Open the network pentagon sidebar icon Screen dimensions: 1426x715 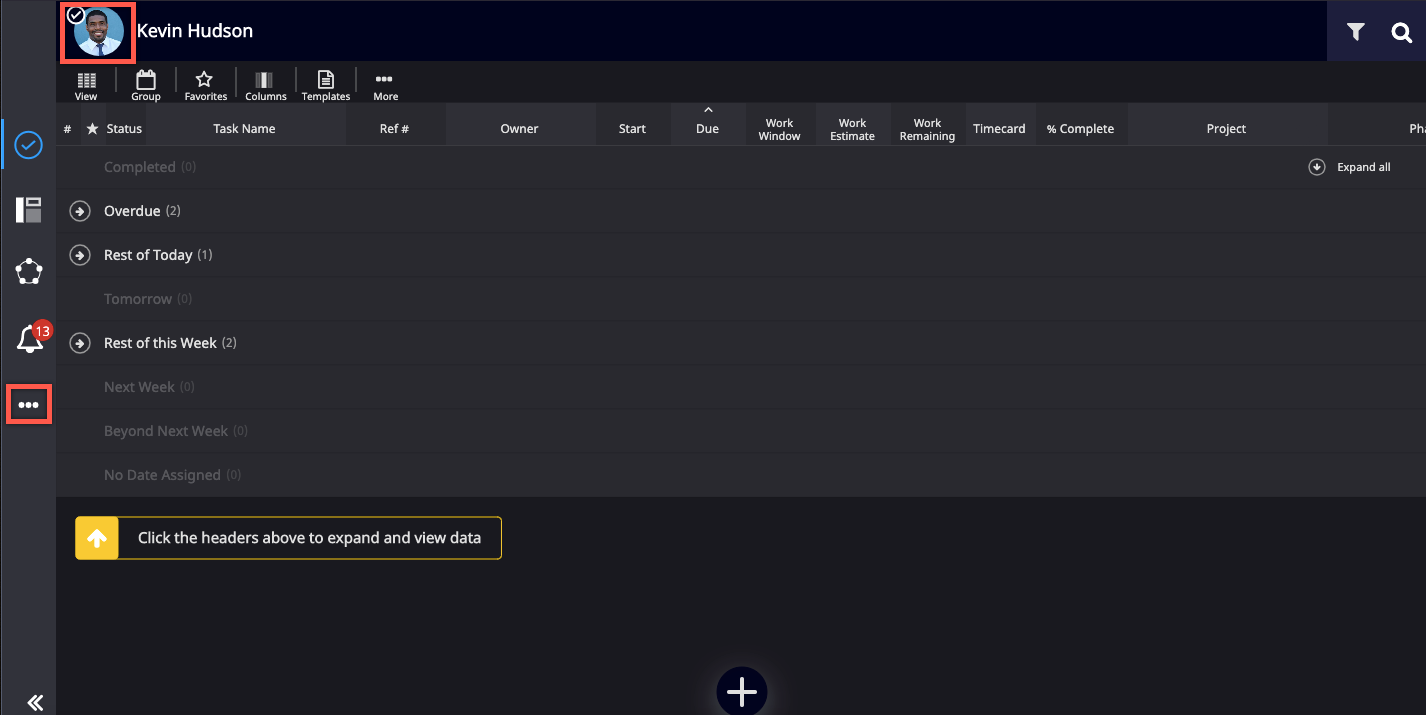29,271
